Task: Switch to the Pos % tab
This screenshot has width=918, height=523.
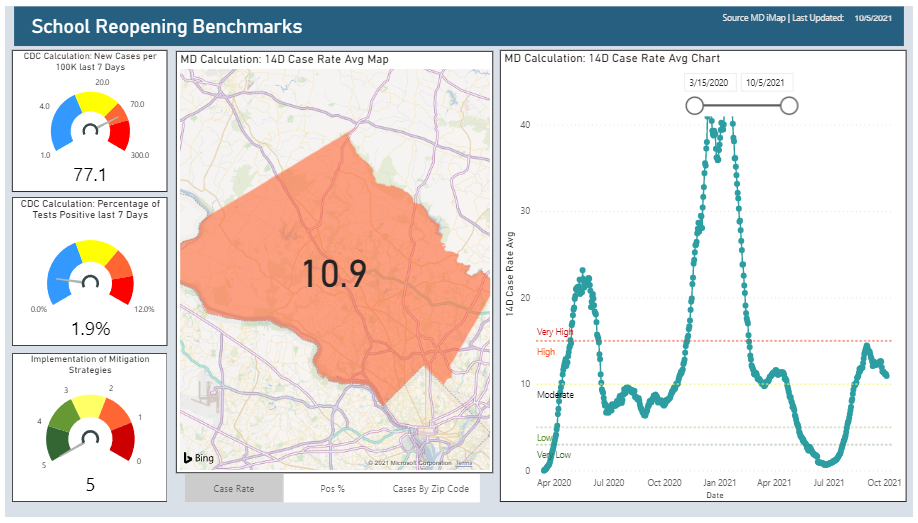Action: (332, 489)
